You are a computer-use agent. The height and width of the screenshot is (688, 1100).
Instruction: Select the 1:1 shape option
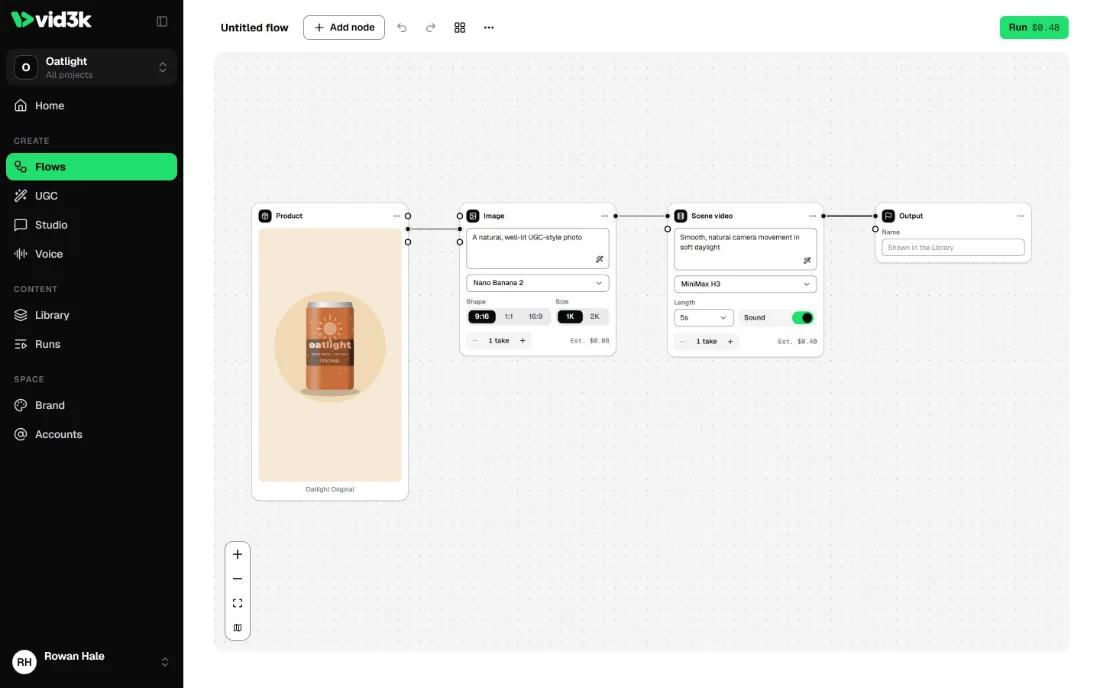pyautogui.click(x=509, y=317)
